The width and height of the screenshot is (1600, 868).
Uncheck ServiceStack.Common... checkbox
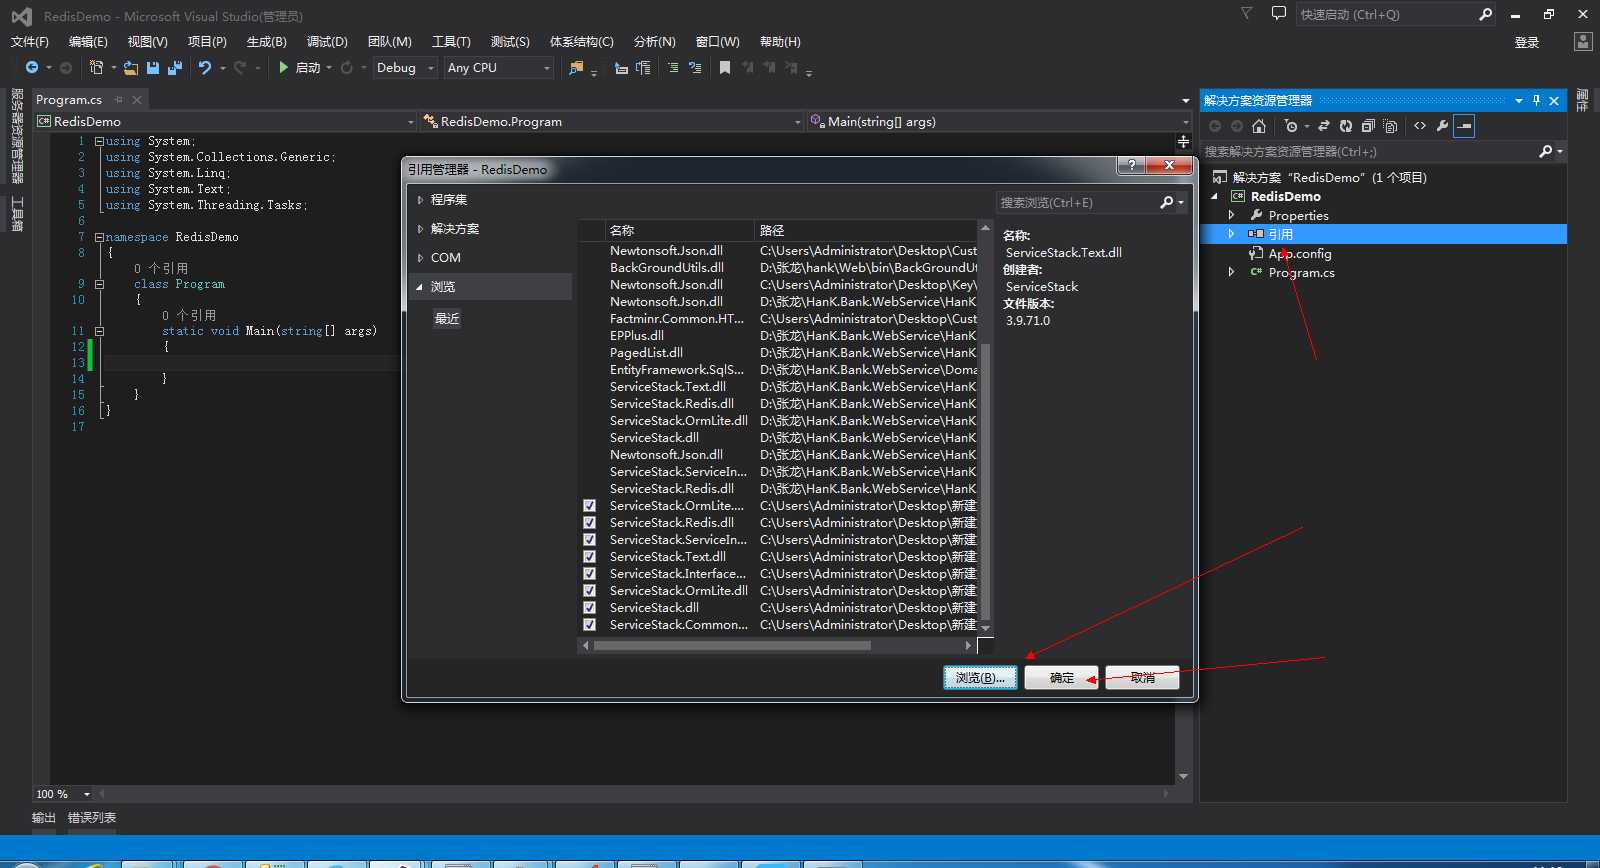coord(589,625)
